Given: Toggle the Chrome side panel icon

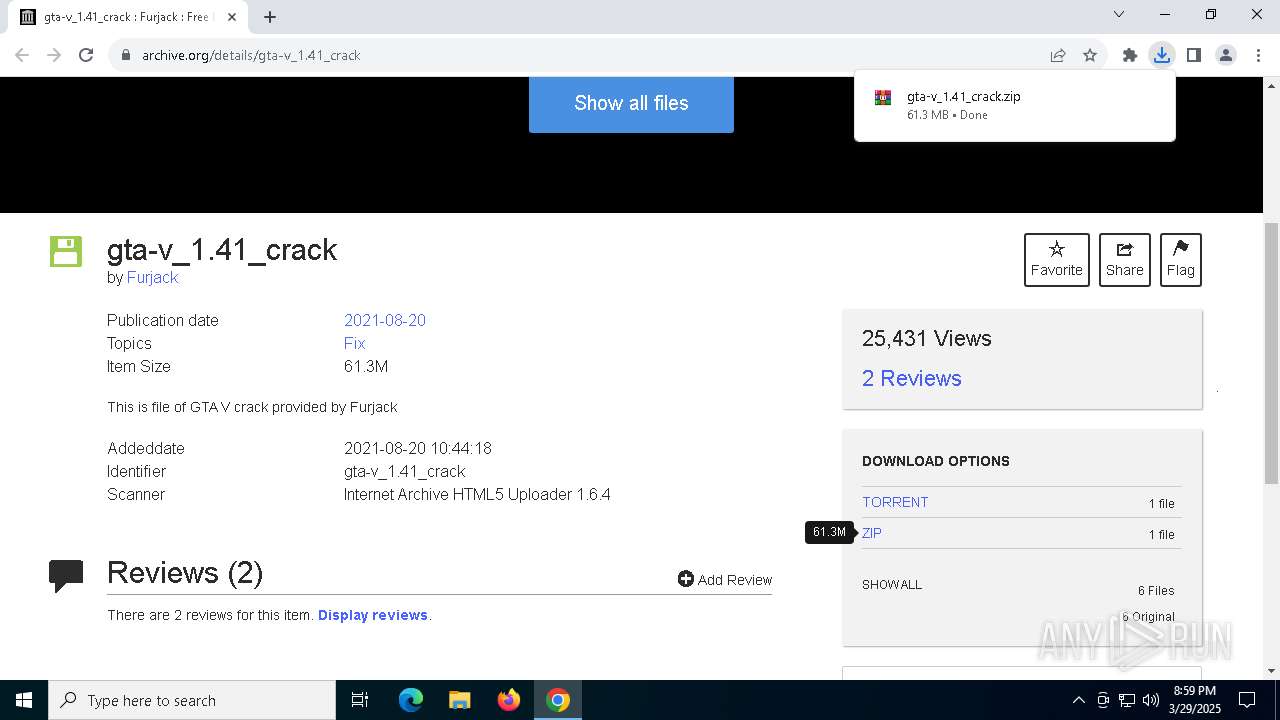Looking at the screenshot, I should [1193, 55].
